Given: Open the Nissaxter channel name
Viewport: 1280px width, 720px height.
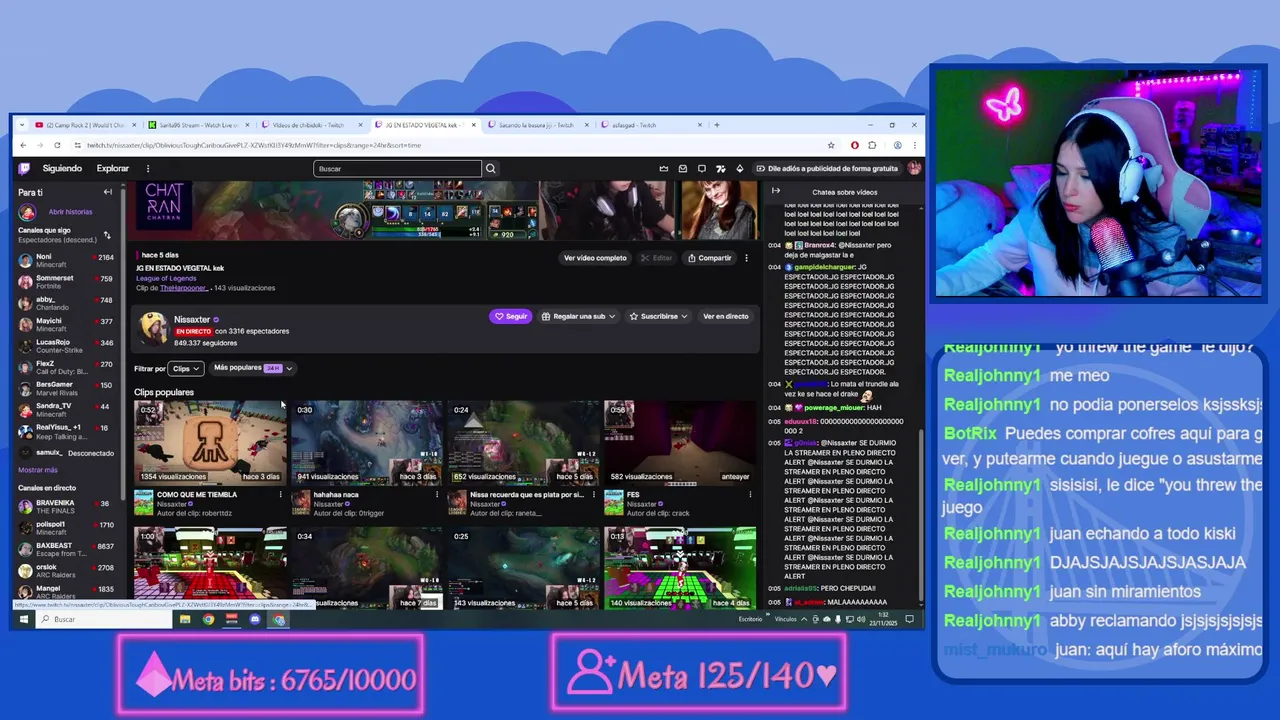Looking at the screenshot, I should pyautogui.click(x=192, y=320).
